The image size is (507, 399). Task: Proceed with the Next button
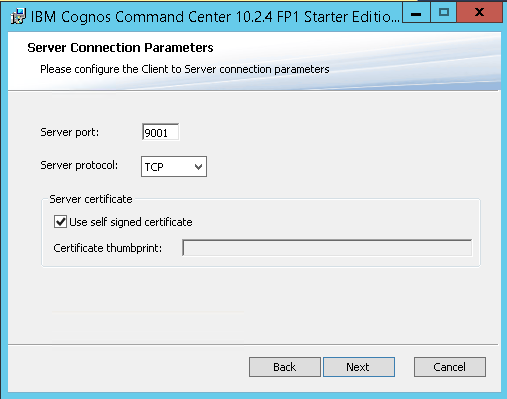pos(359,367)
